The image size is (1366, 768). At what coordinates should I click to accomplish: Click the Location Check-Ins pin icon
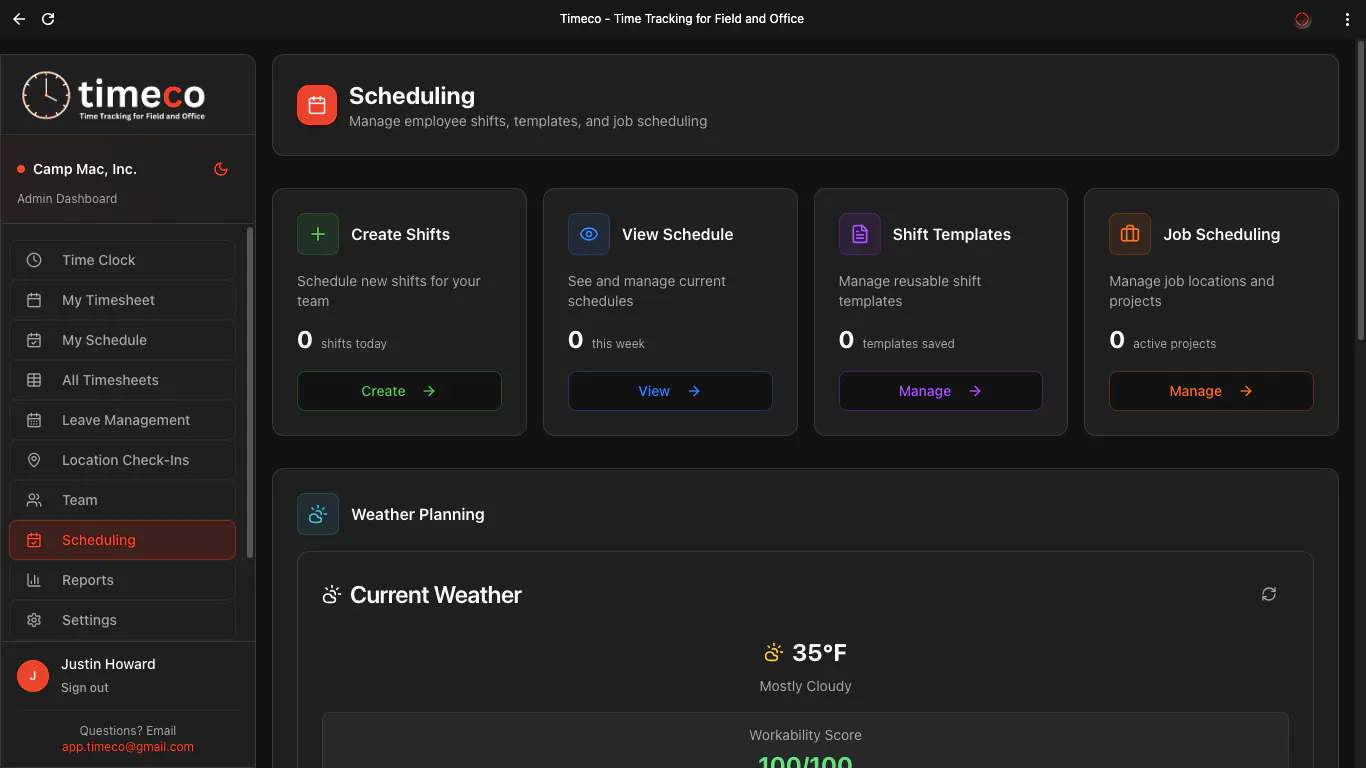pos(34,460)
